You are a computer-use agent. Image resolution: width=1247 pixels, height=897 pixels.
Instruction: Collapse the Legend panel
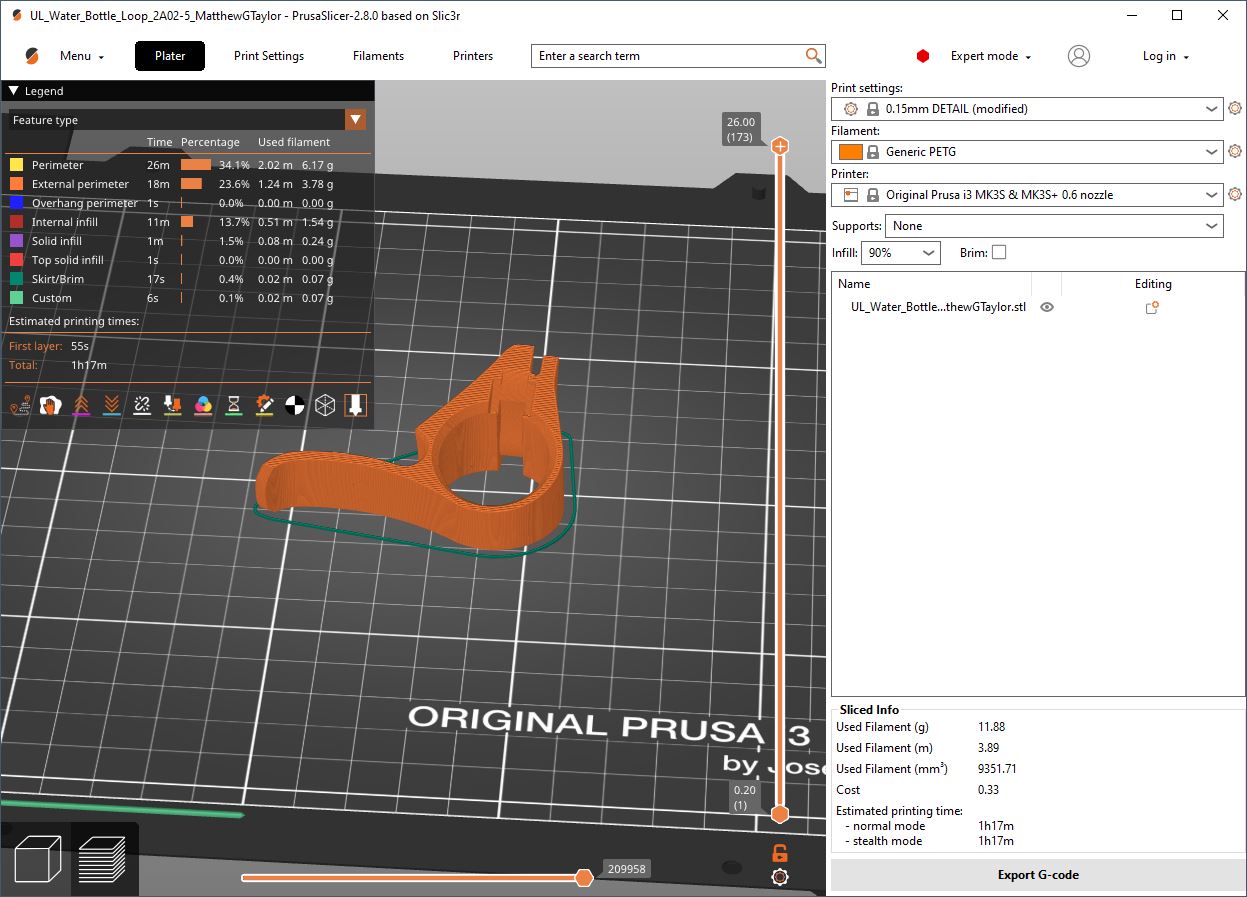coord(13,91)
